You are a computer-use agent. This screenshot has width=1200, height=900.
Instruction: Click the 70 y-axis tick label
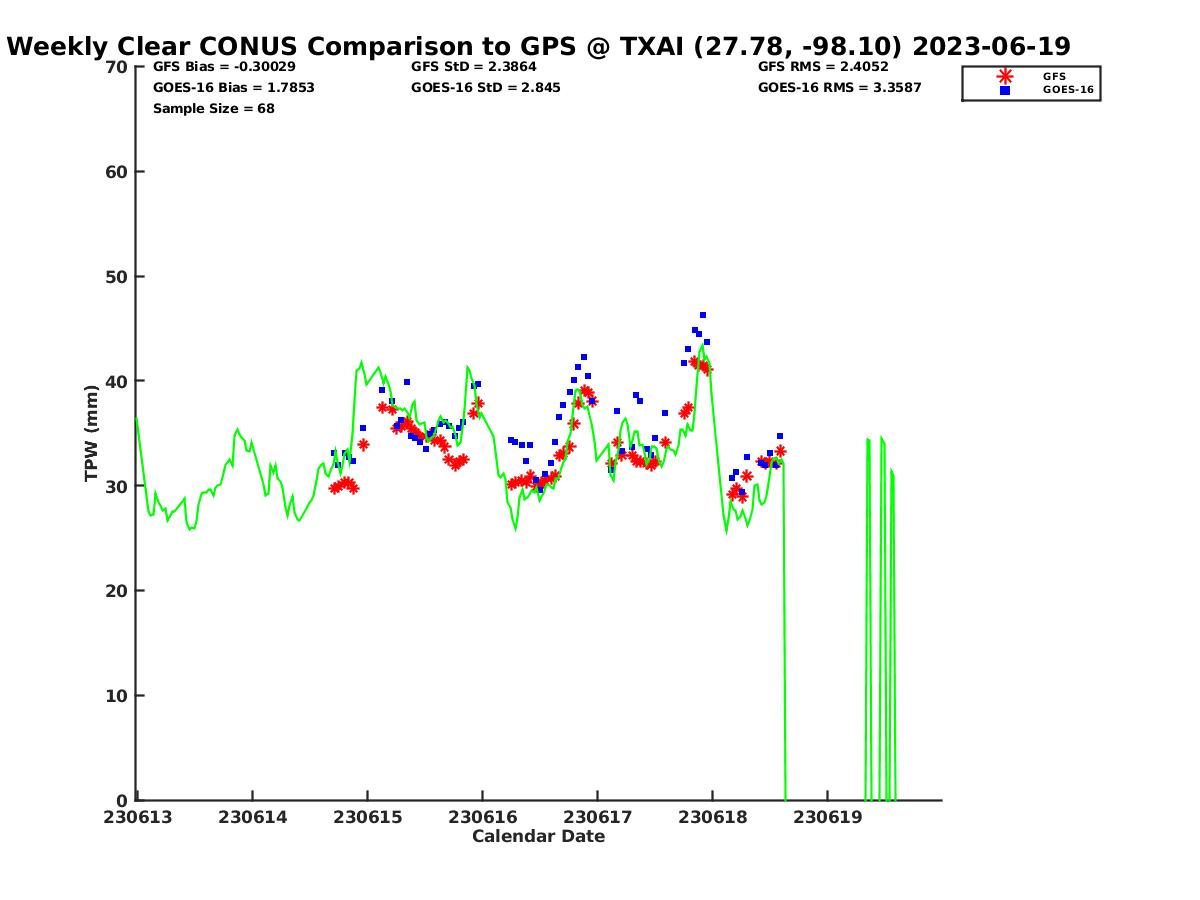point(116,67)
